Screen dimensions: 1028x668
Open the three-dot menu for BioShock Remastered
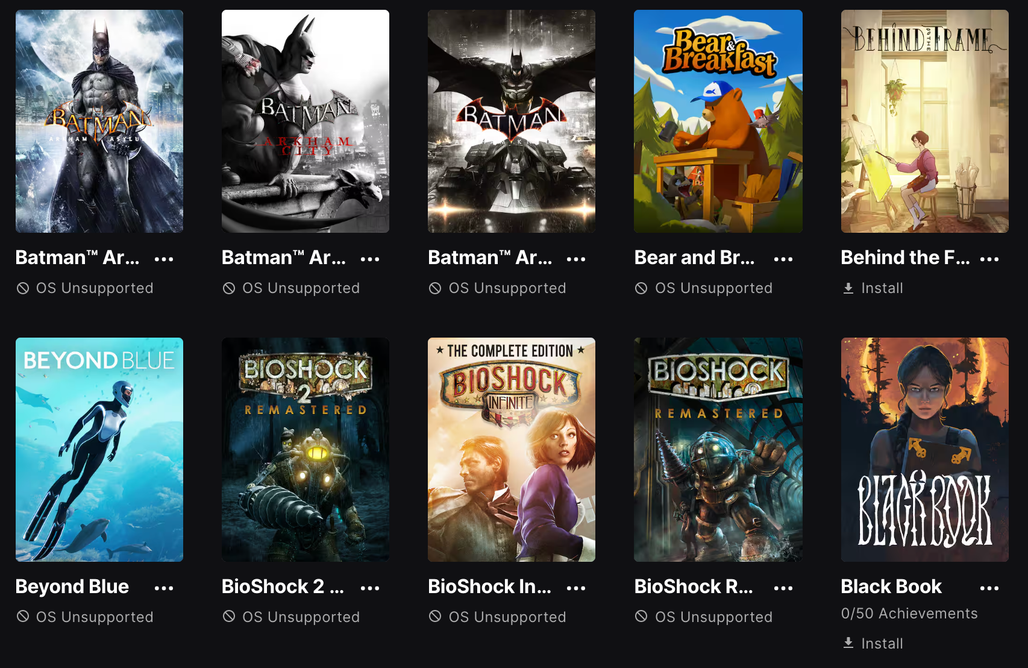[x=783, y=588]
